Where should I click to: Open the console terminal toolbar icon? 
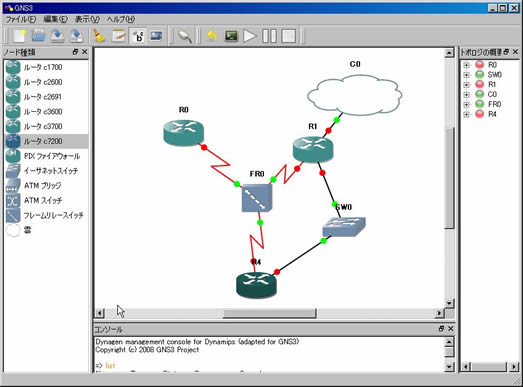pos(231,36)
